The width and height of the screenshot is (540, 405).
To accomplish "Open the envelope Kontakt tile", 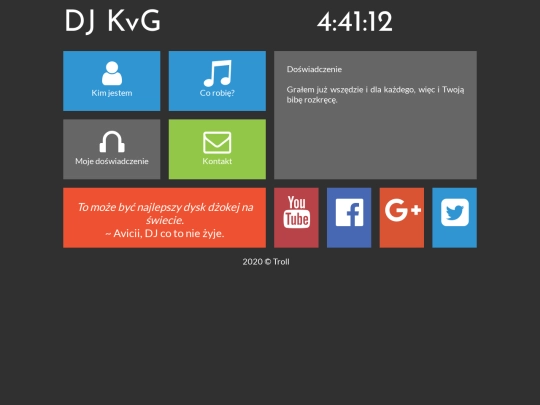I will [217, 149].
